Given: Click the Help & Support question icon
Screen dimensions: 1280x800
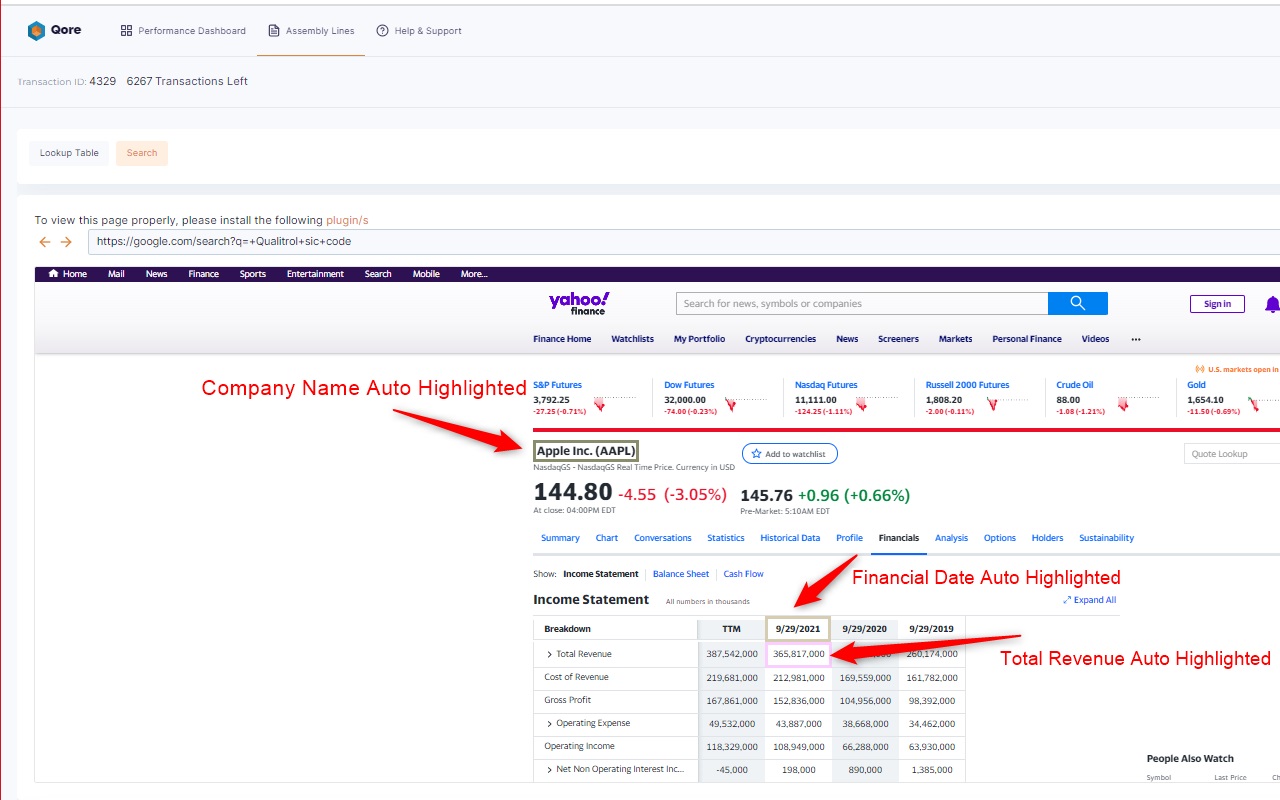Looking at the screenshot, I should click(x=382, y=31).
